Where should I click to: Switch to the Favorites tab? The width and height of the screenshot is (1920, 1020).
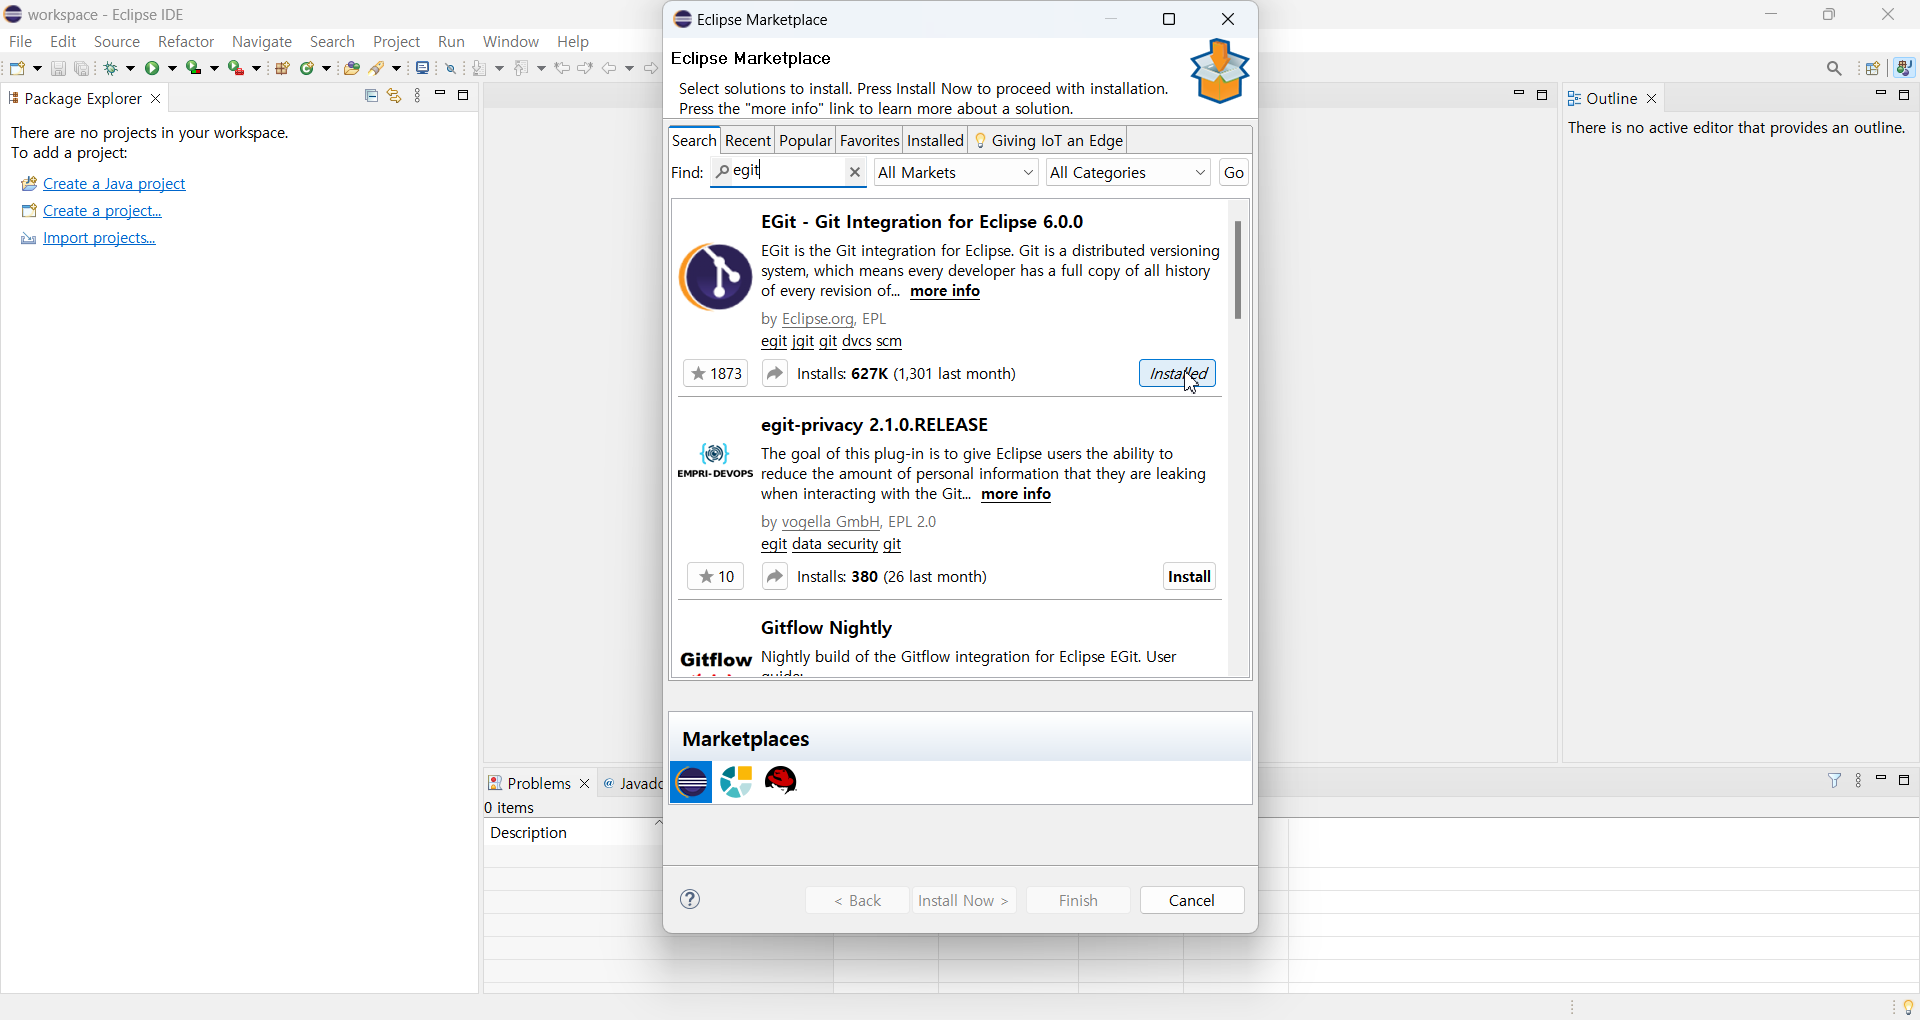(x=870, y=141)
